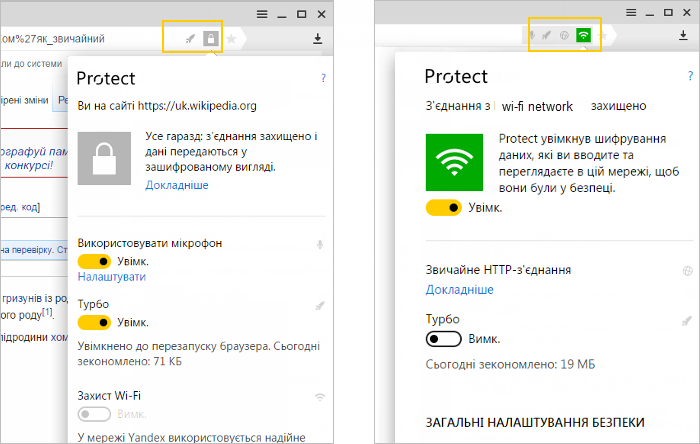Click the 'гризунів' link on the Wikipedia page

21,298
